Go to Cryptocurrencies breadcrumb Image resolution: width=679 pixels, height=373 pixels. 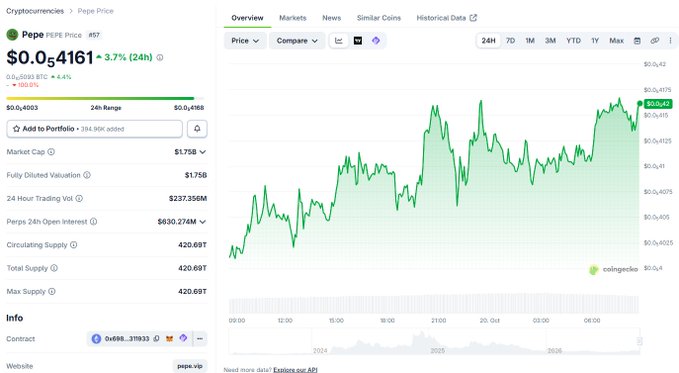point(35,11)
